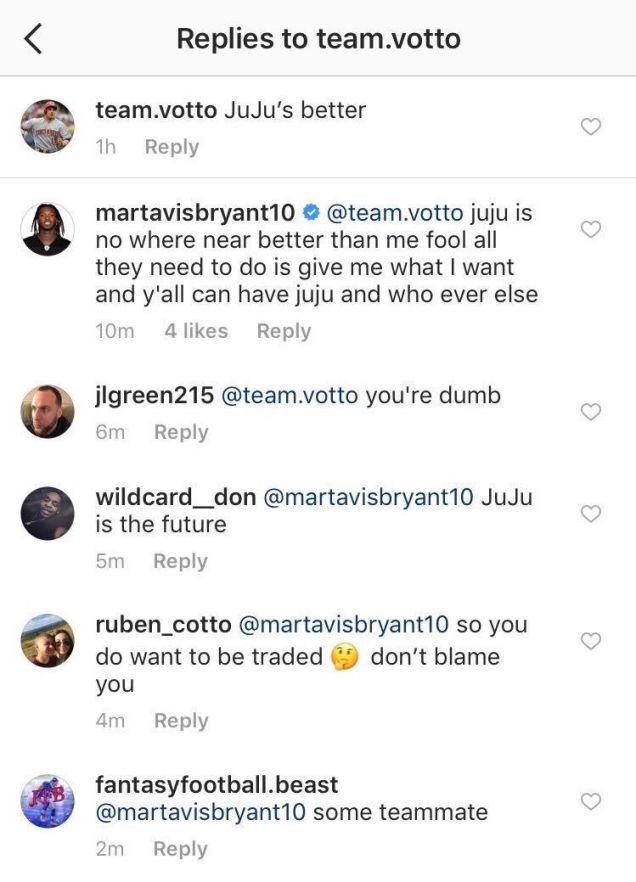Like team.votto's "JuJu's better" comment
The width and height of the screenshot is (636, 882).
pyautogui.click(x=591, y=126)
